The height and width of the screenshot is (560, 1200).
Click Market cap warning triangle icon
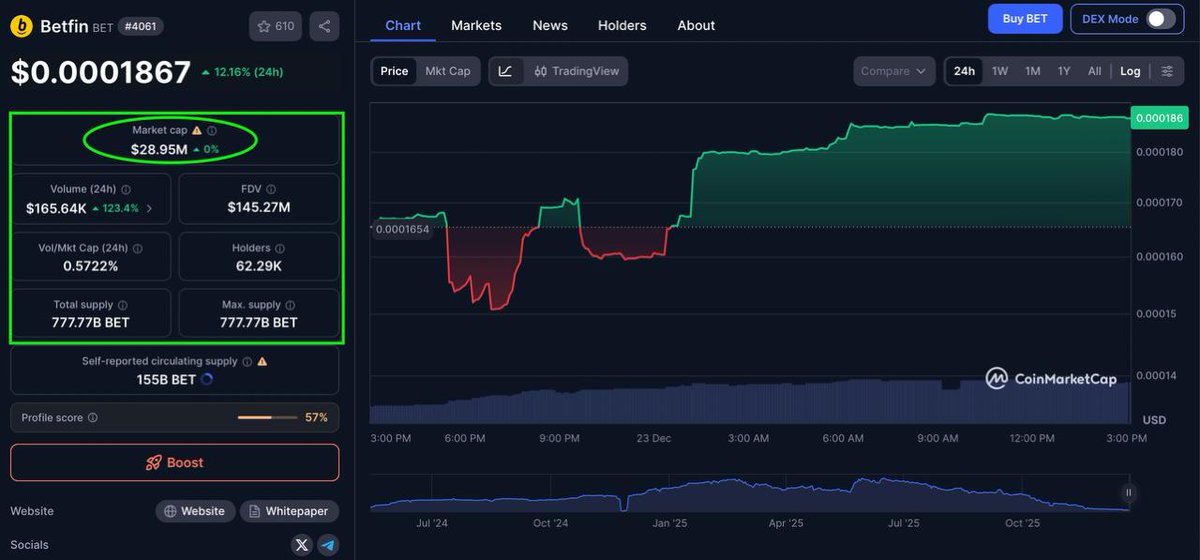197,130
